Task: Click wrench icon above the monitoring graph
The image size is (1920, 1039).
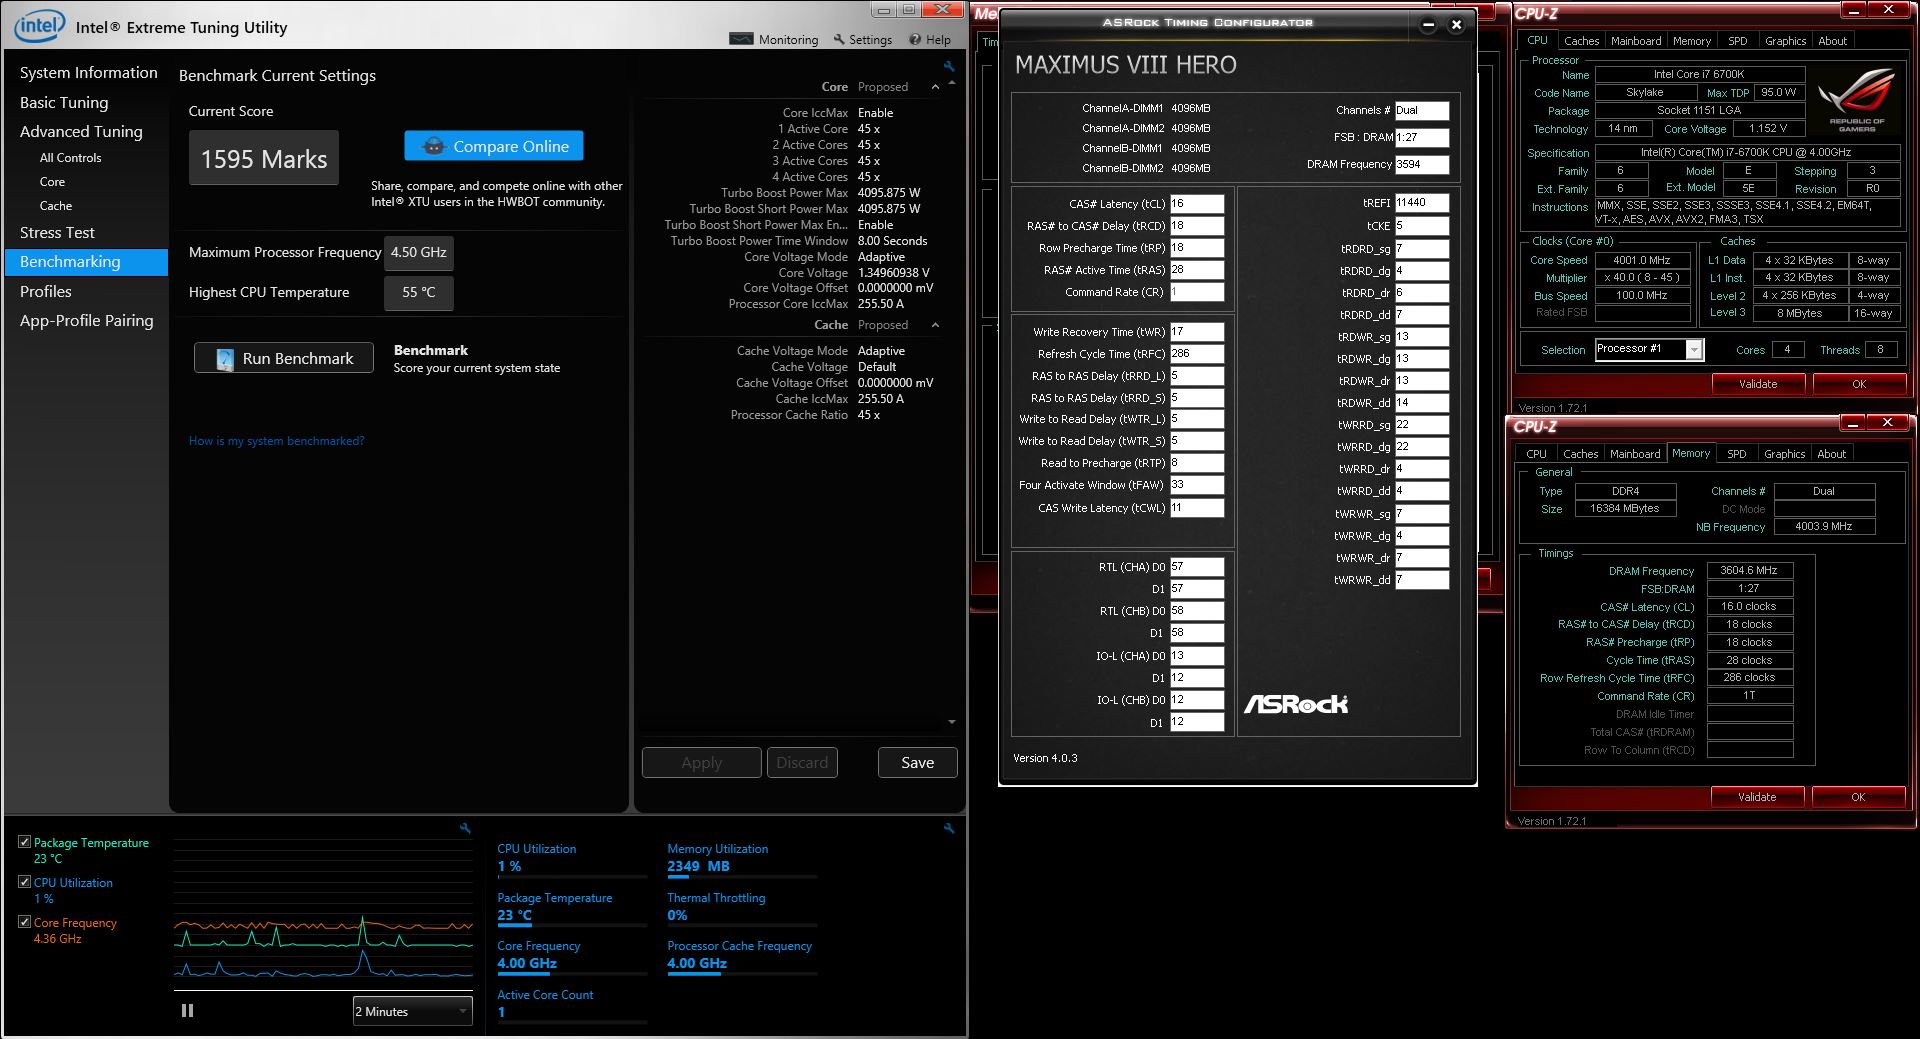Action: [x=465, y=828]
